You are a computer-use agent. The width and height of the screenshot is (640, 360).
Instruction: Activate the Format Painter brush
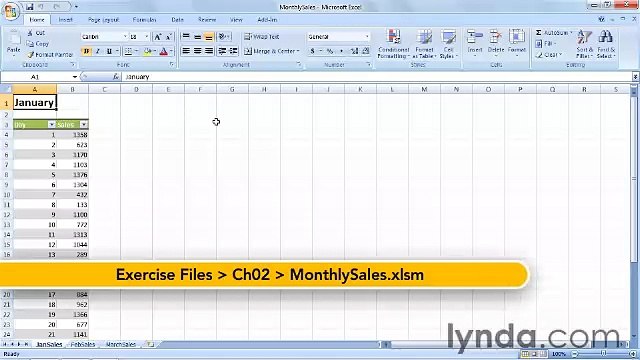[50, 54]
